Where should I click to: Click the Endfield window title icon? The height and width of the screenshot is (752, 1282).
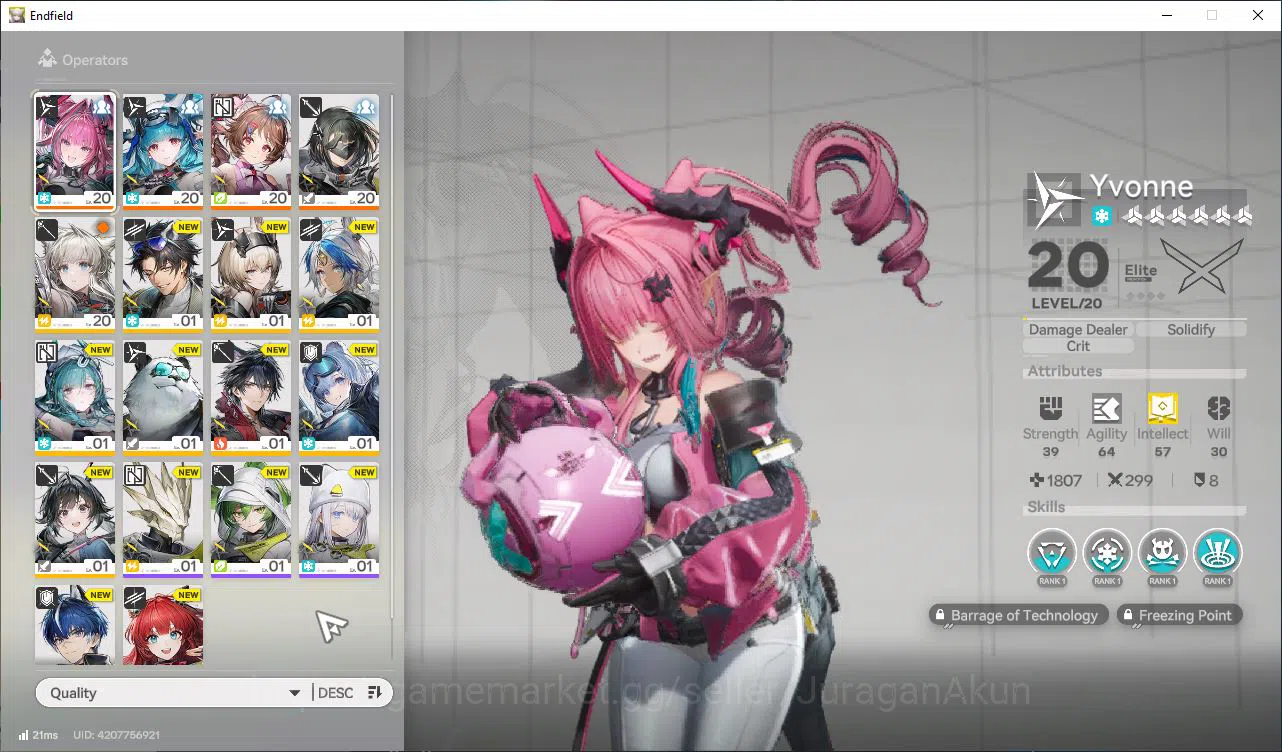[x=17, y=15]
